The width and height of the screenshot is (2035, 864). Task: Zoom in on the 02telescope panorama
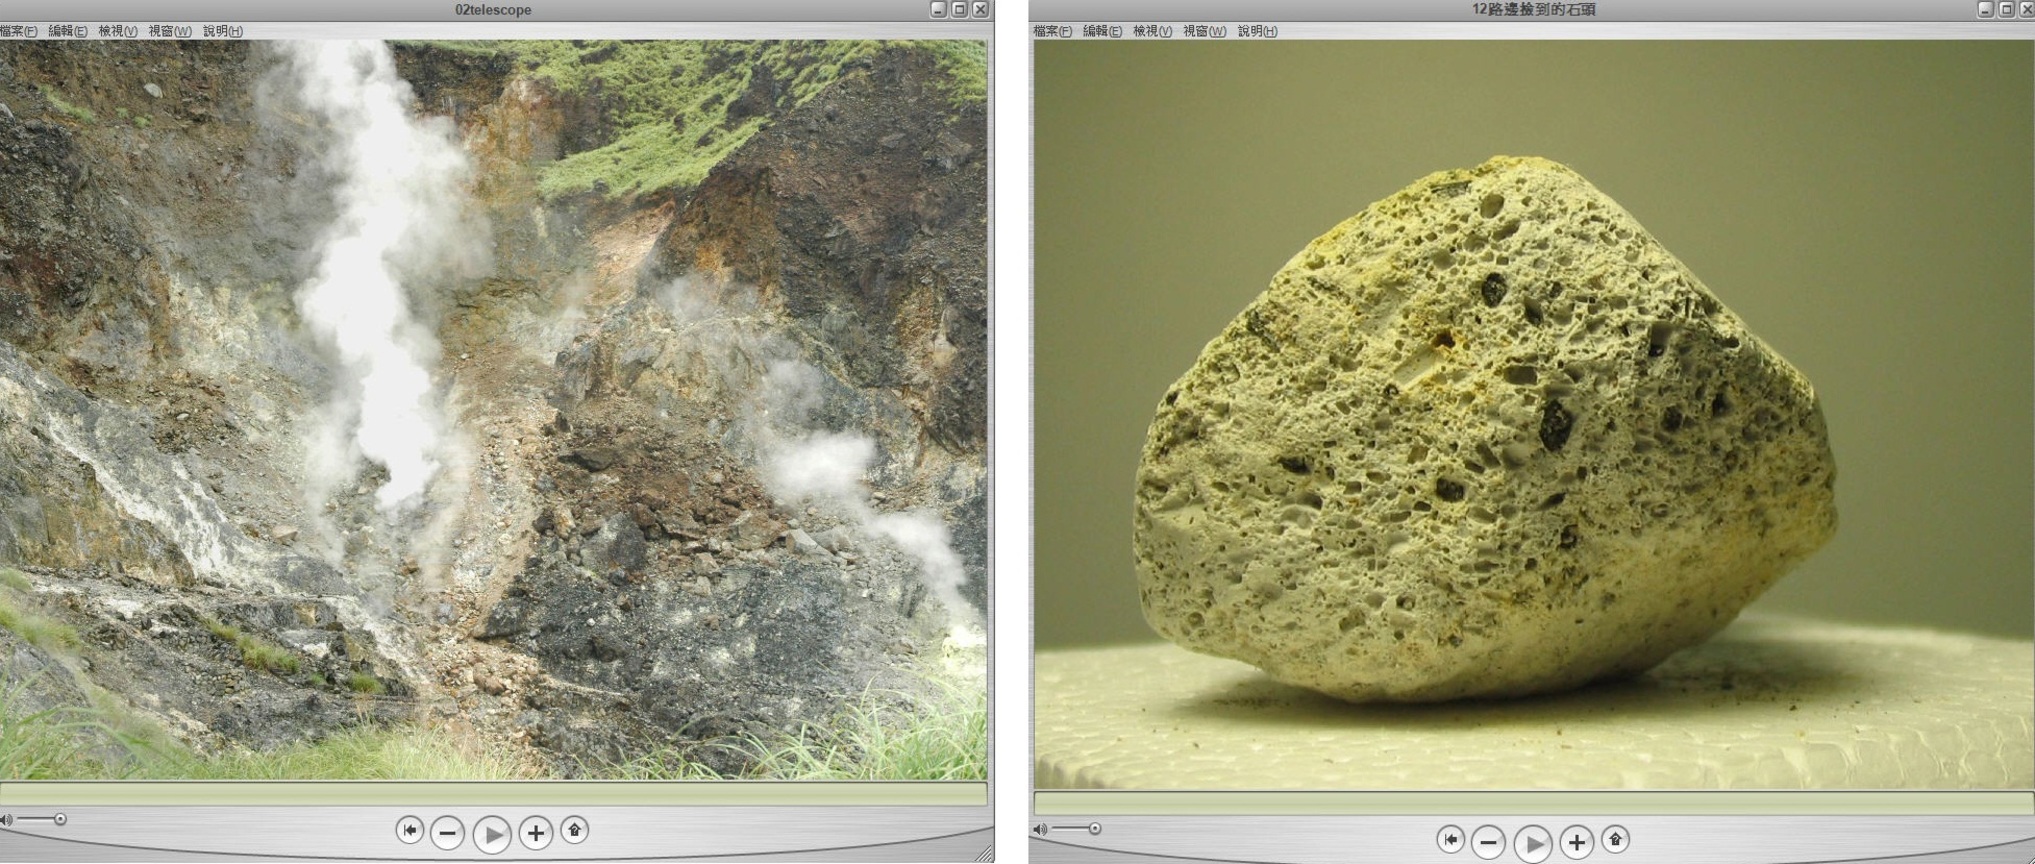(x=536, y=833)
